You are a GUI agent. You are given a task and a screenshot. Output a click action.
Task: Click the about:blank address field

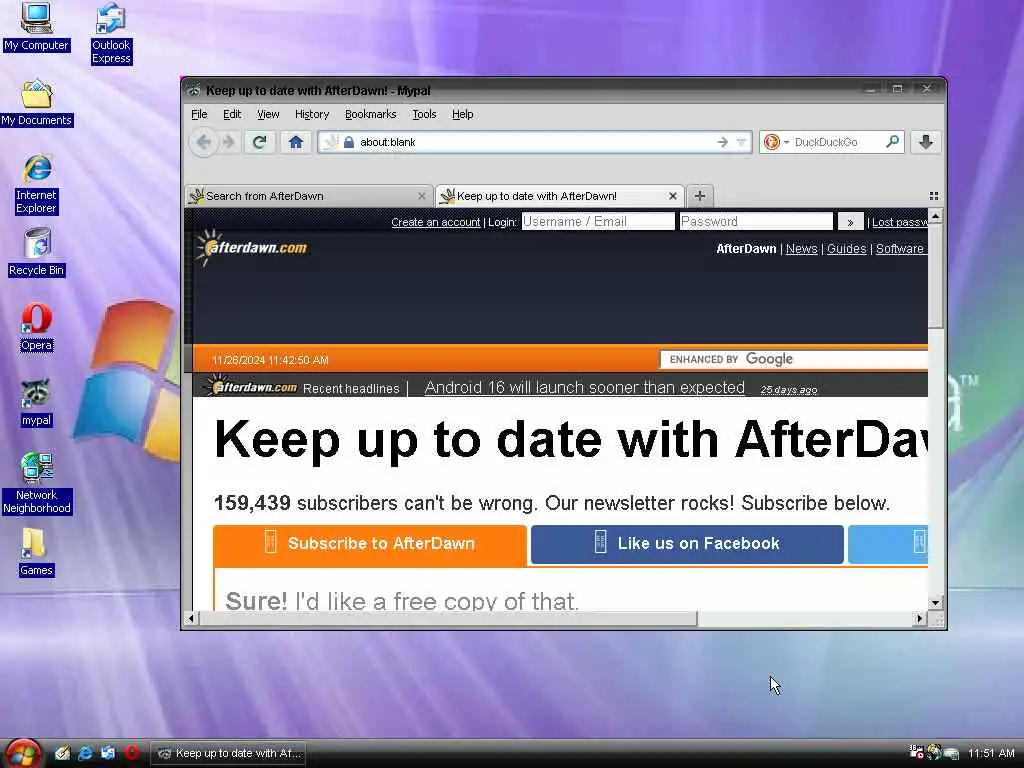click(536, 142)
